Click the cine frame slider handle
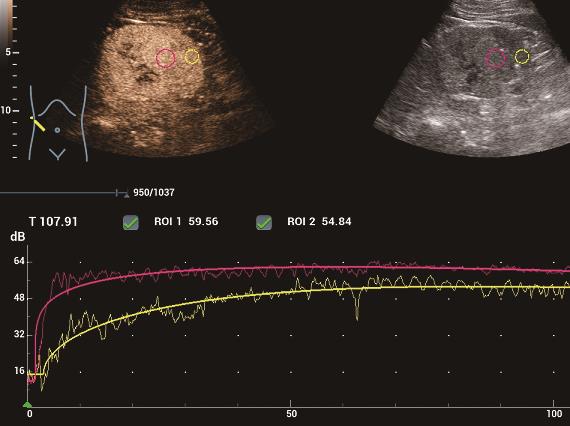The image size is (570, 426). [117, 193]
